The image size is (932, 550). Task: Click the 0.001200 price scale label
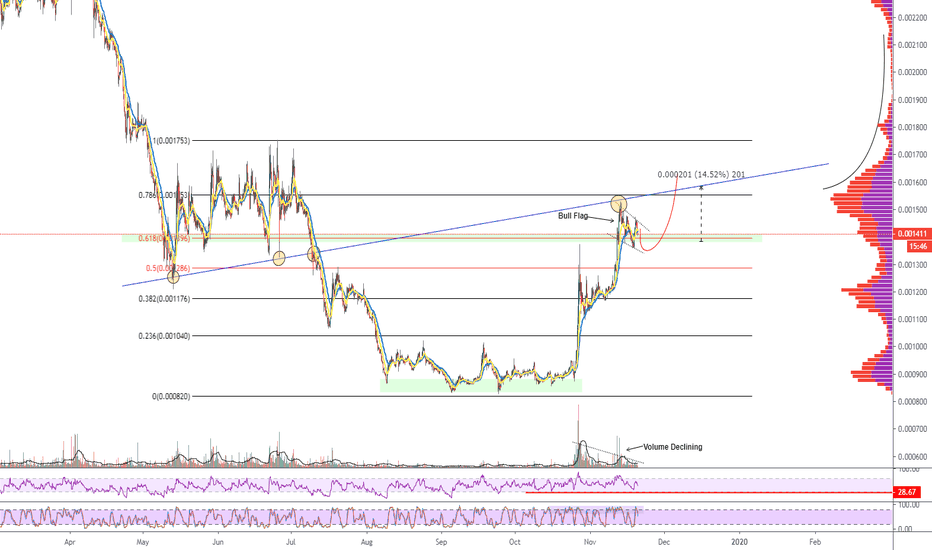pos(912,292)
